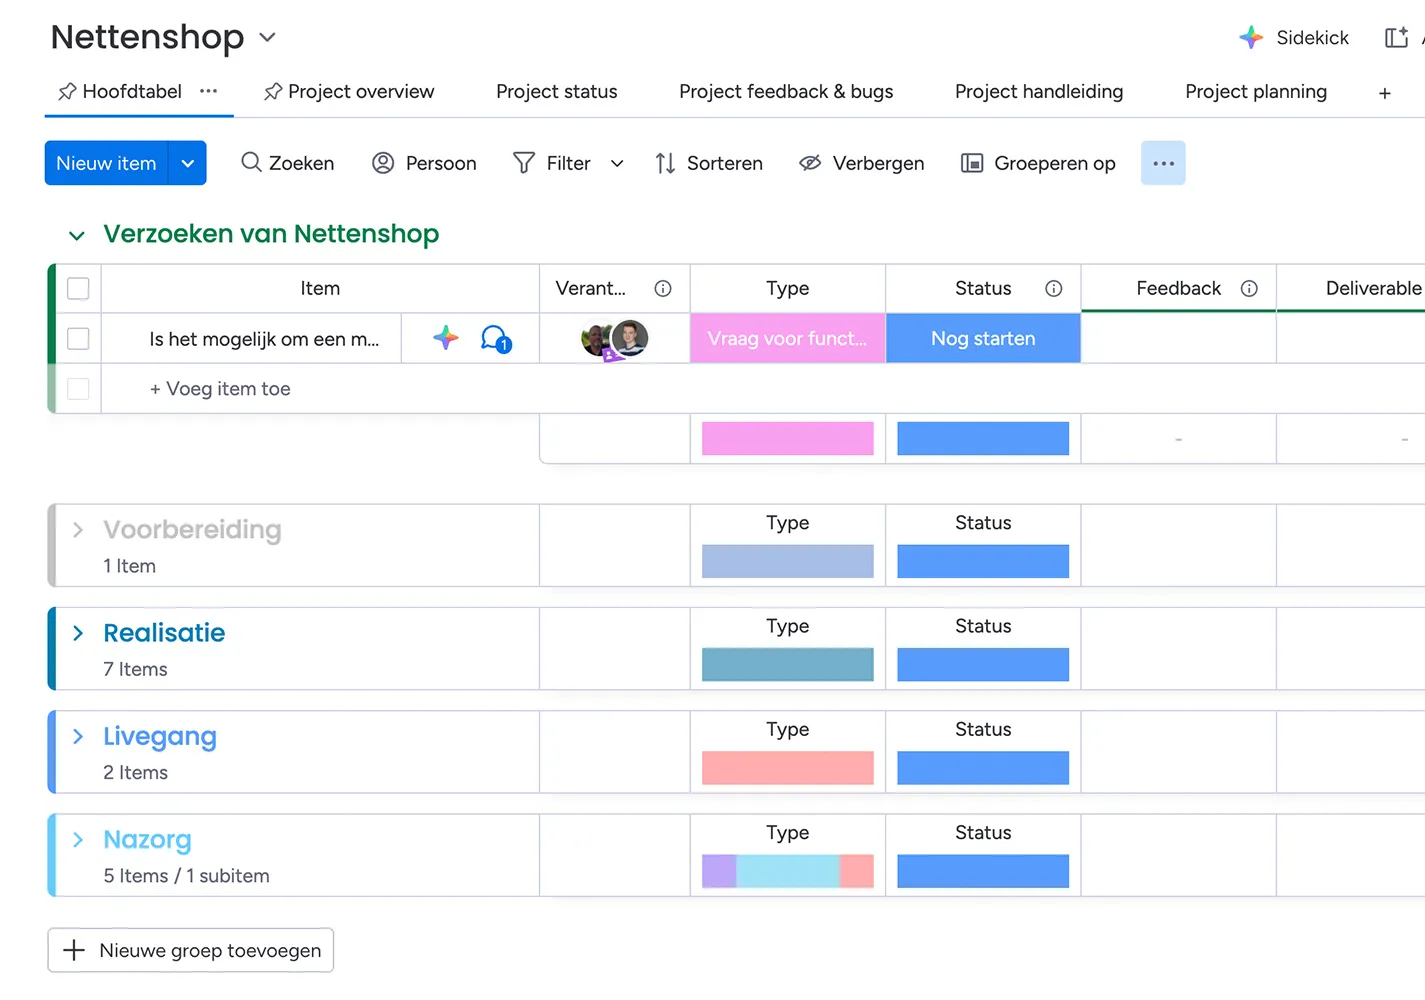Switch to the Project status tab
The height and width of the screenshot is (1000, 1425).
click(556, 92)
